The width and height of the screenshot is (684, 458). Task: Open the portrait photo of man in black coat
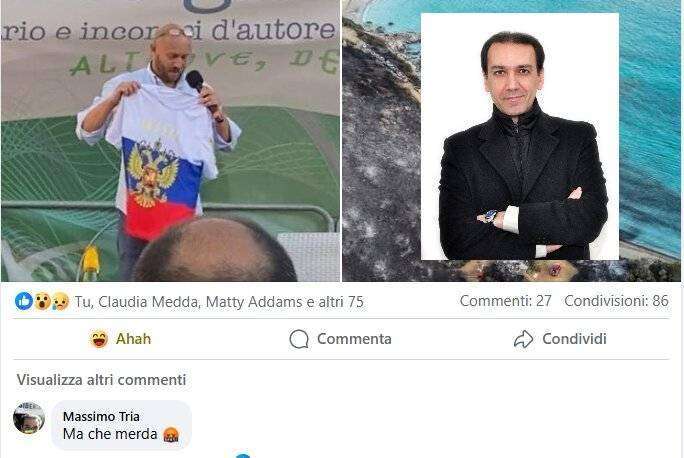coord(520,137)
